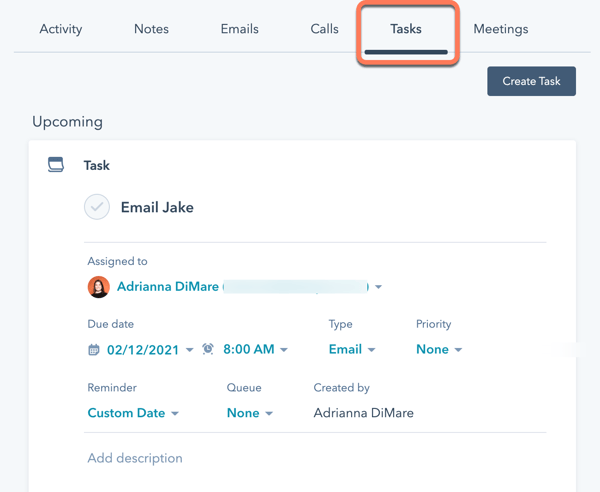Screen dimensions: 600x492
Task: Click the Upcoming section heading
Action: [67, 122]
